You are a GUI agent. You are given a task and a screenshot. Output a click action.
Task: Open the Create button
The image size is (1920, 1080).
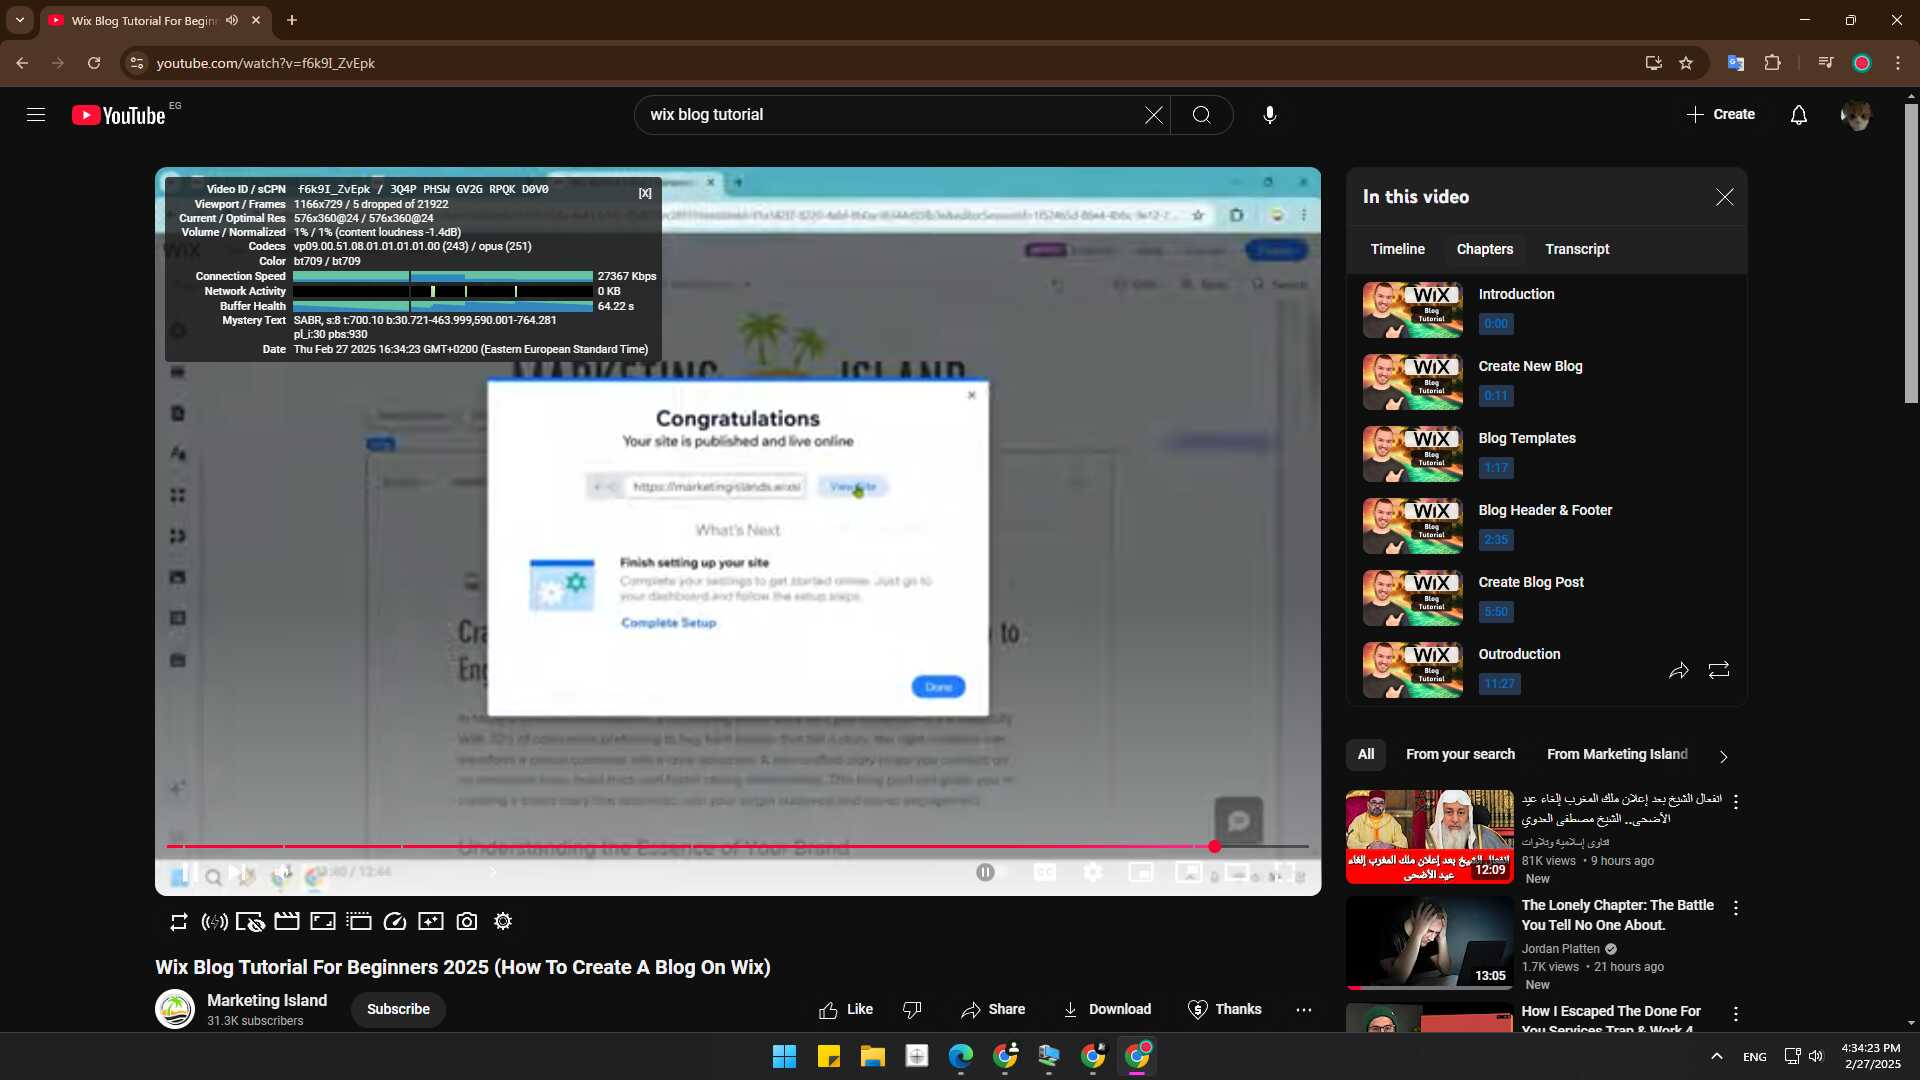coord(1720,115)
